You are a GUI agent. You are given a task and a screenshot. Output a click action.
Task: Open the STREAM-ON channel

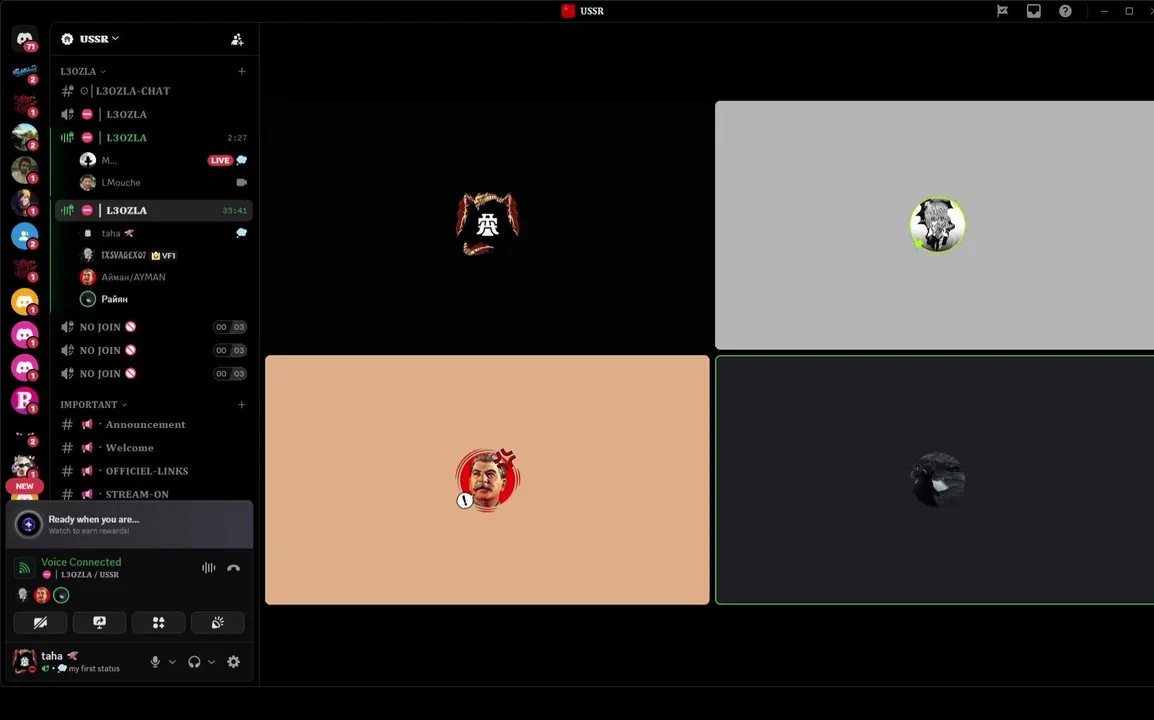click(x=154, y=494)
